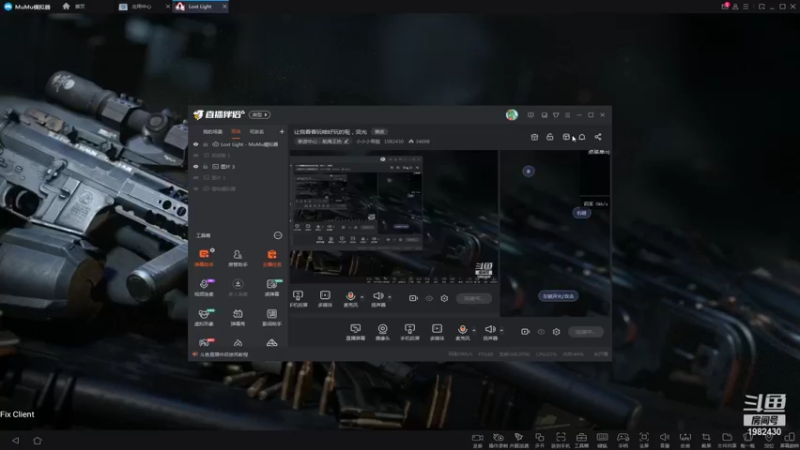The height and width of the screenshot is (450, 800).
Task: Open the message icon in companion title bar
Action: click(531, 115)
